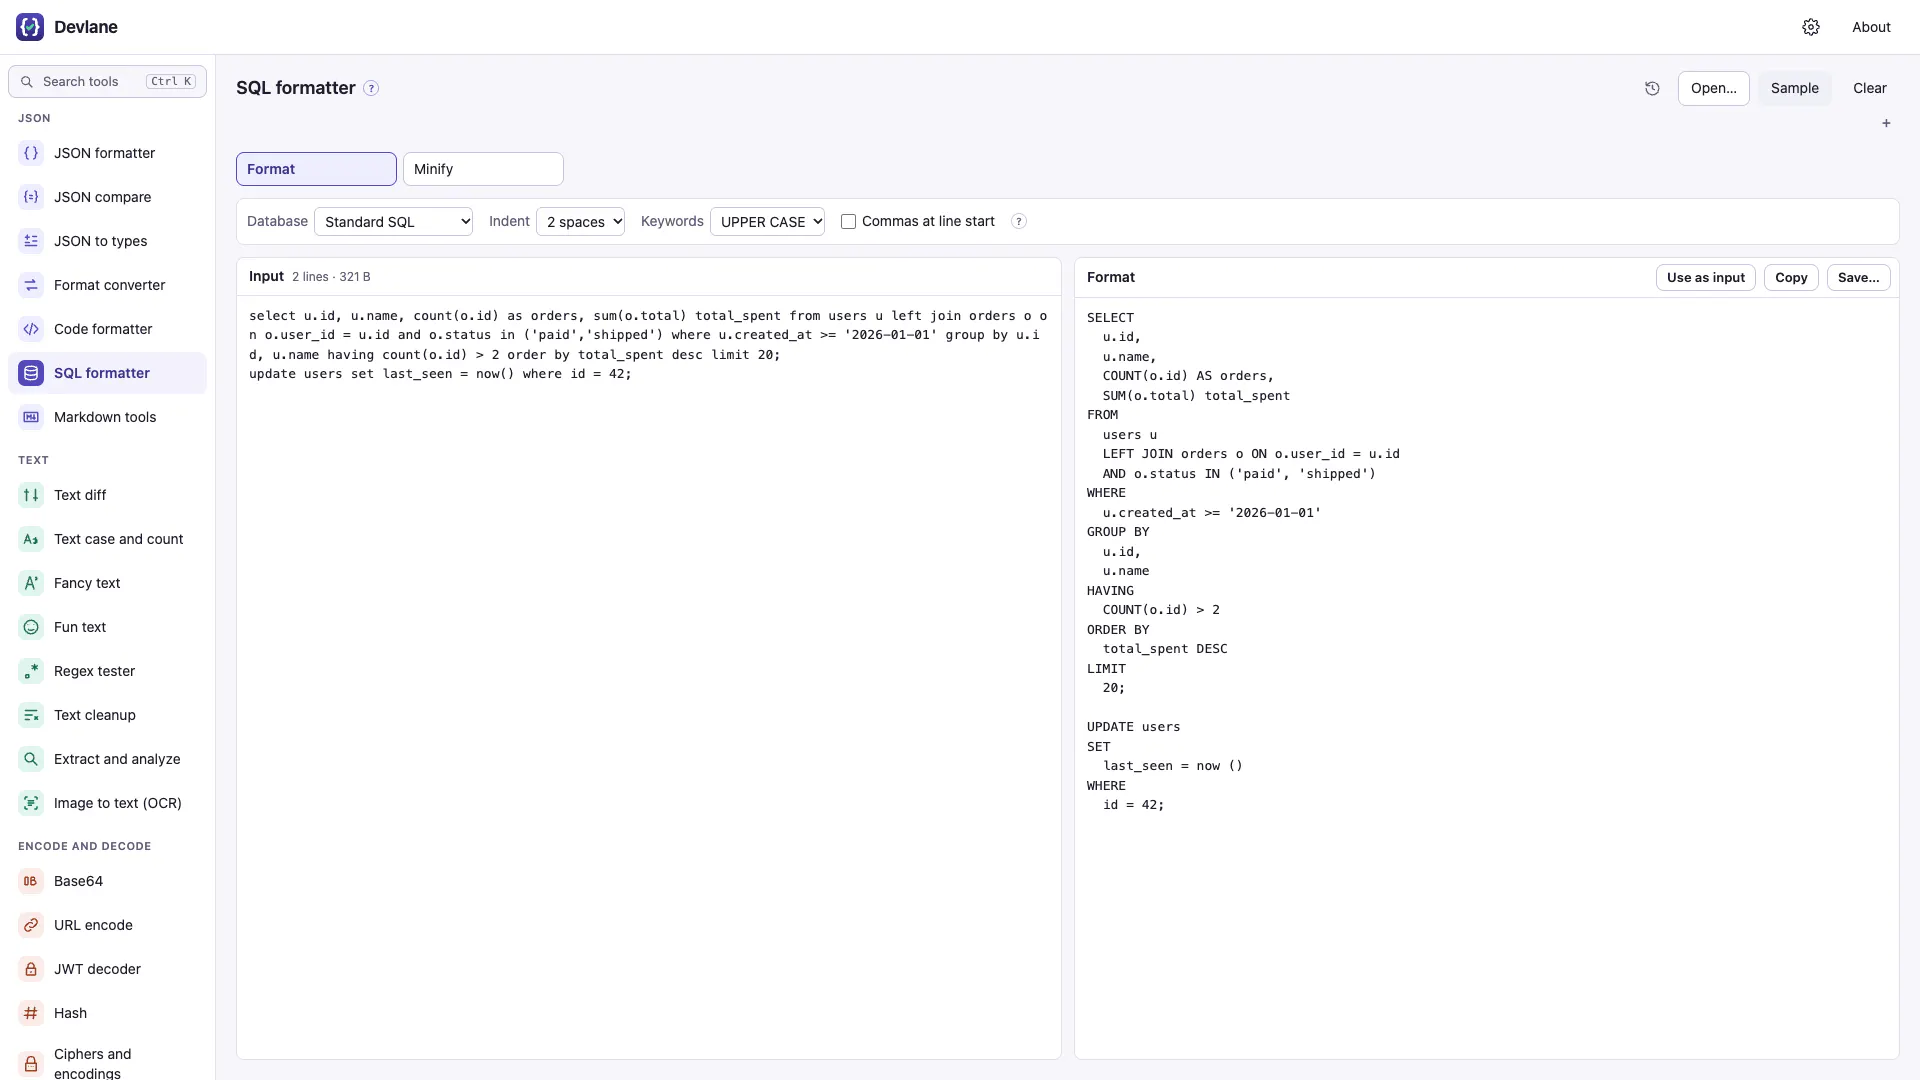Click the Open... button
1920x1080 pixels.
coord(1713,88)
